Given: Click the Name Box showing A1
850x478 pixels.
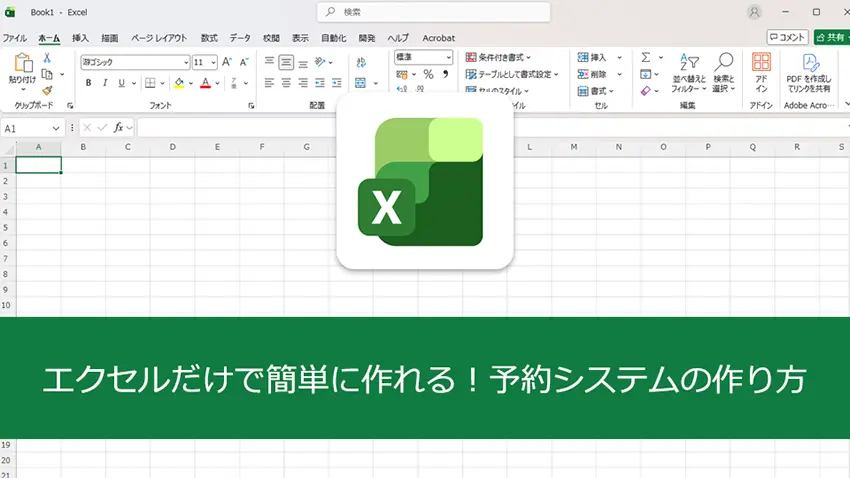Looking at the screenshot, I should coord(31,128).
